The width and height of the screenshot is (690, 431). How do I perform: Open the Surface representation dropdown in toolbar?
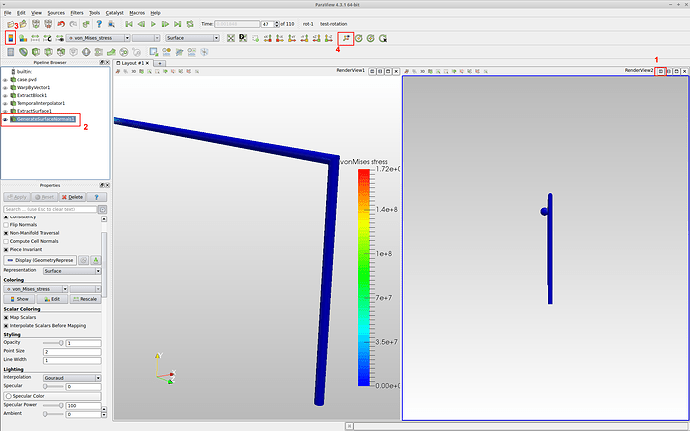193,38
